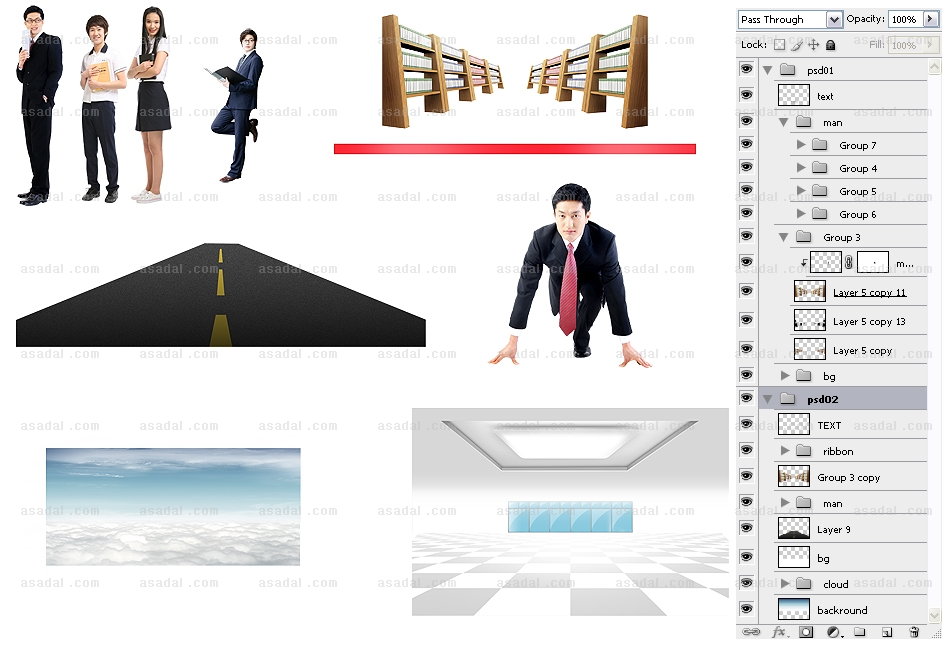Hide the backround layer eye icon

click(x=746, y=609)
